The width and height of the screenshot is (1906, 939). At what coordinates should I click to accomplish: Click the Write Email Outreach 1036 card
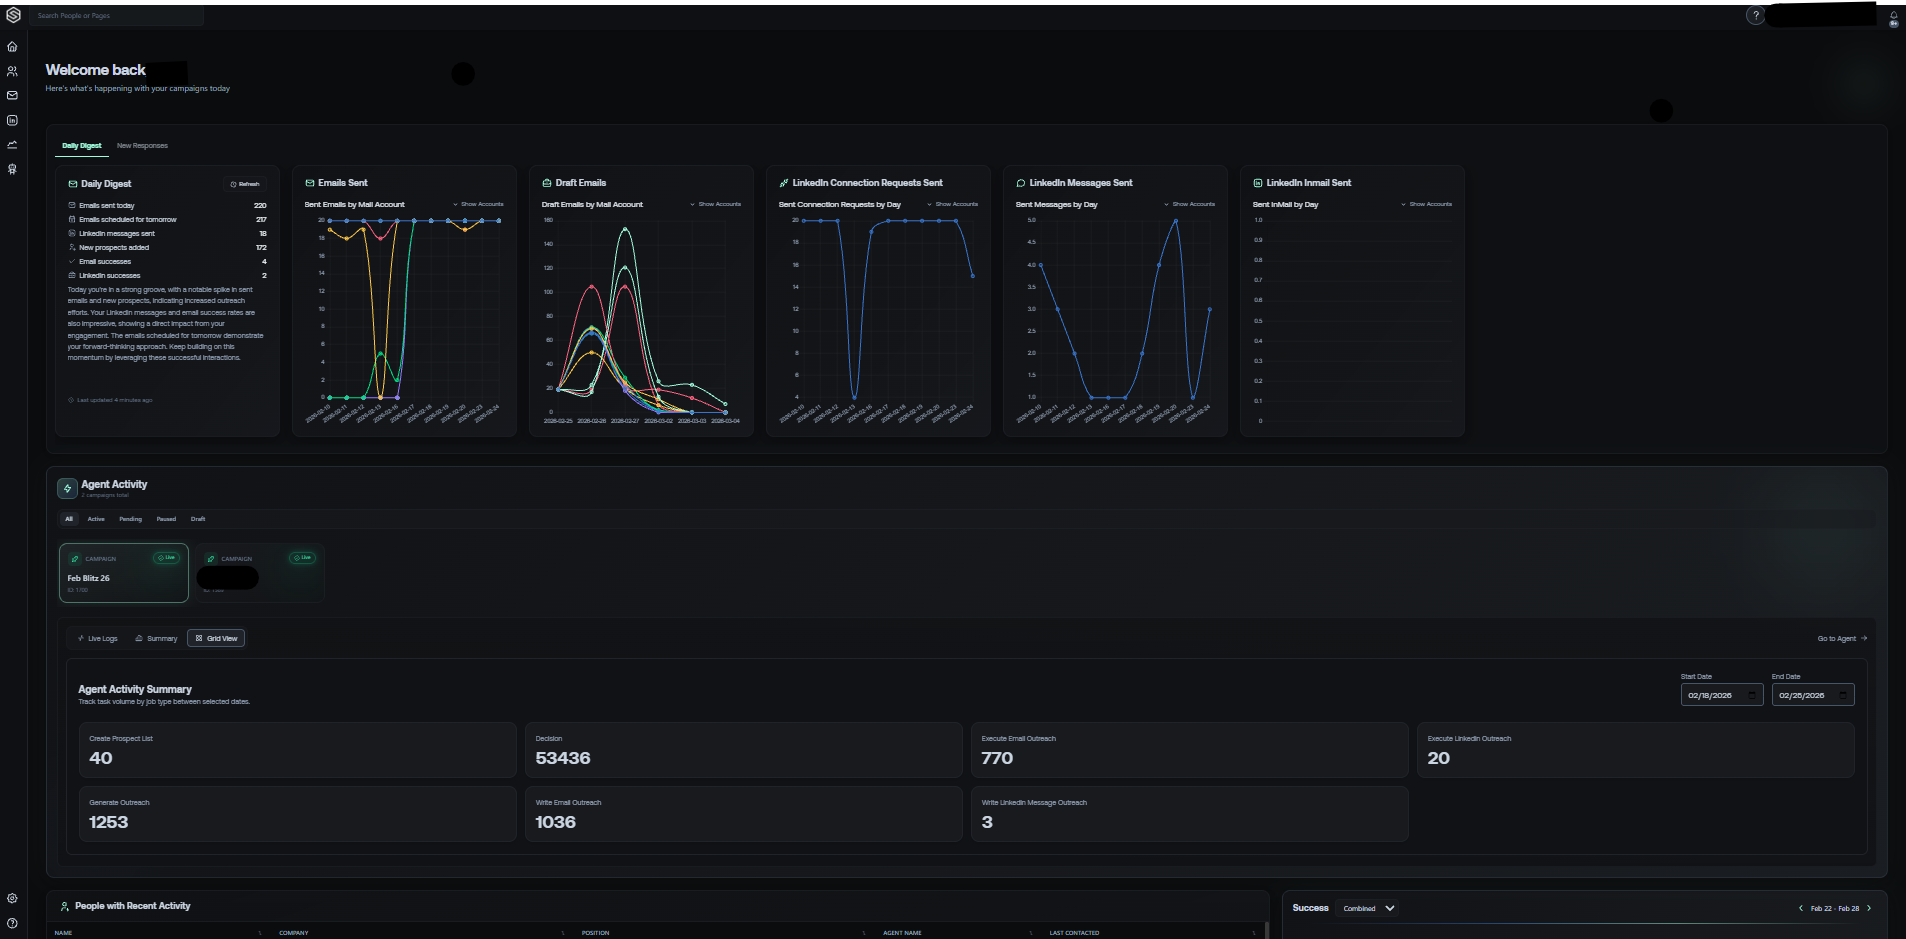point(743,814)
